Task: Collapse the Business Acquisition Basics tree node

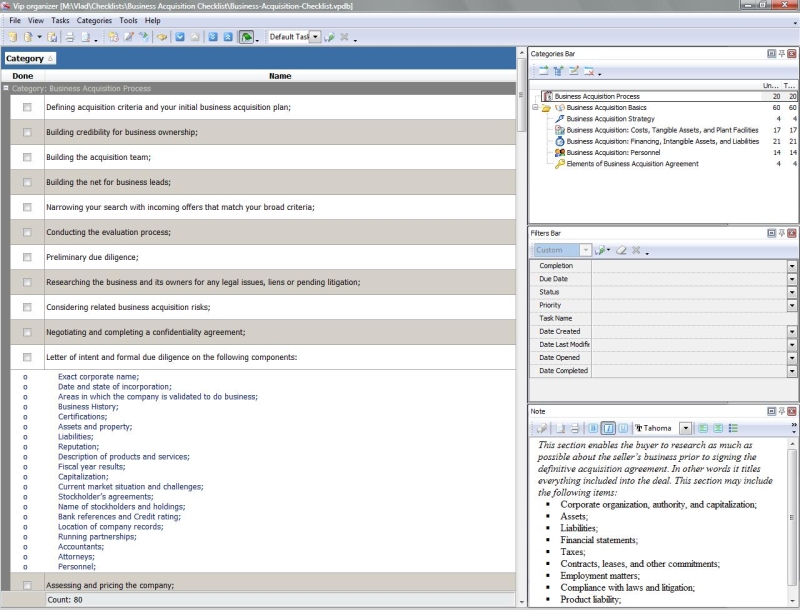Action: (x=534, y=107)
